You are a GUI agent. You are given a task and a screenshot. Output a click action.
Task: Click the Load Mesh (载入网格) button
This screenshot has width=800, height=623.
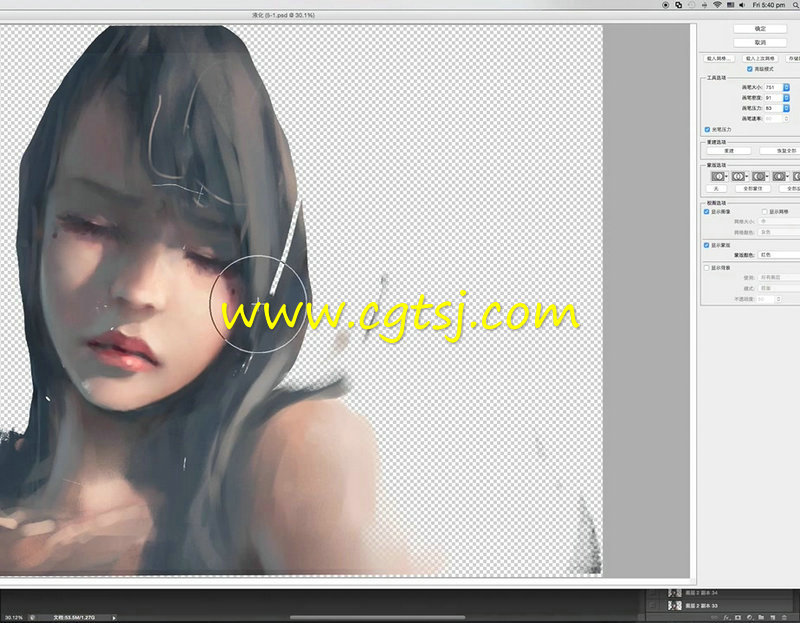719,59
